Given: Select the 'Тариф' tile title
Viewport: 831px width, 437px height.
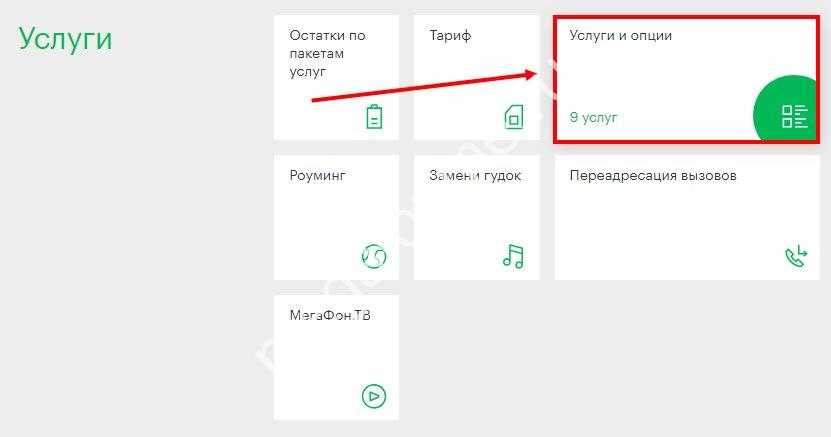Looking at the screenshot, I should (x=450, y=35).
